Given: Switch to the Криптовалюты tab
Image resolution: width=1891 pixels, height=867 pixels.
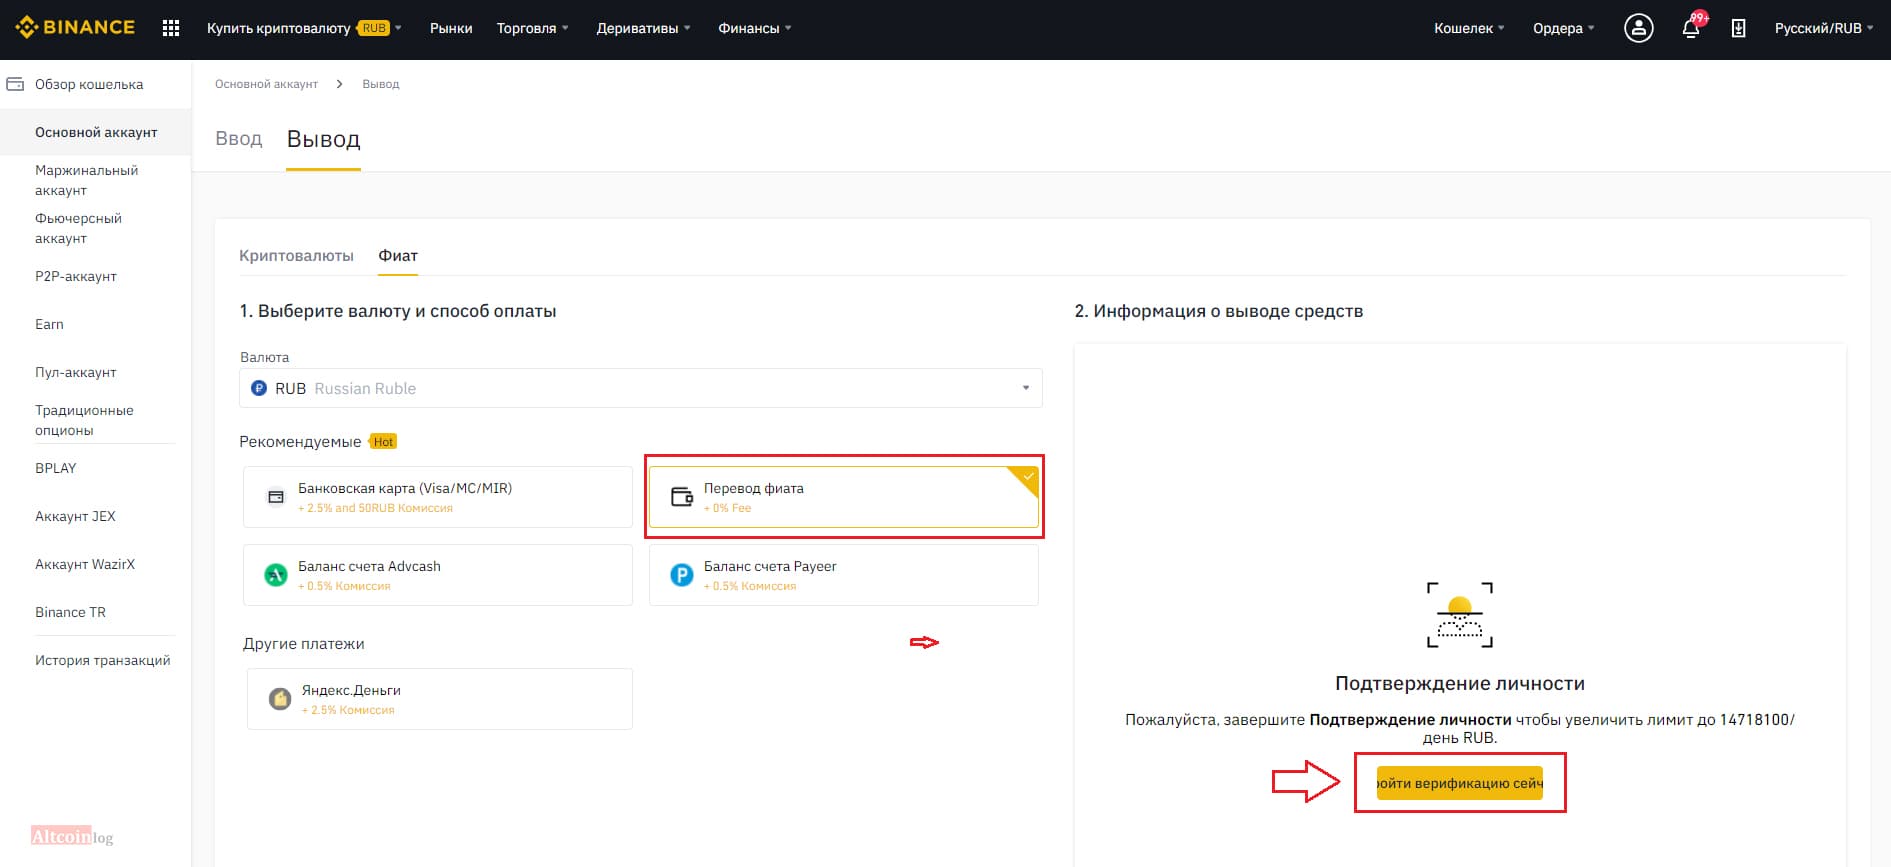Looking at the screenshot, I should click(296, 256).
